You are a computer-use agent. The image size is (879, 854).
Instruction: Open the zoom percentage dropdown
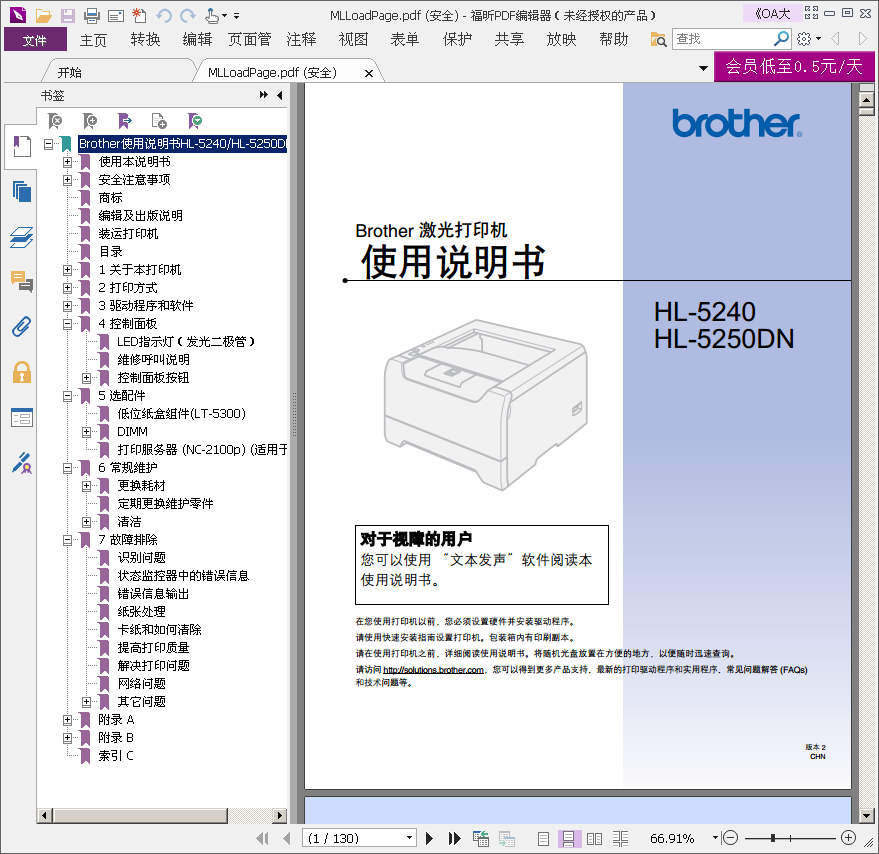point(715,838)
